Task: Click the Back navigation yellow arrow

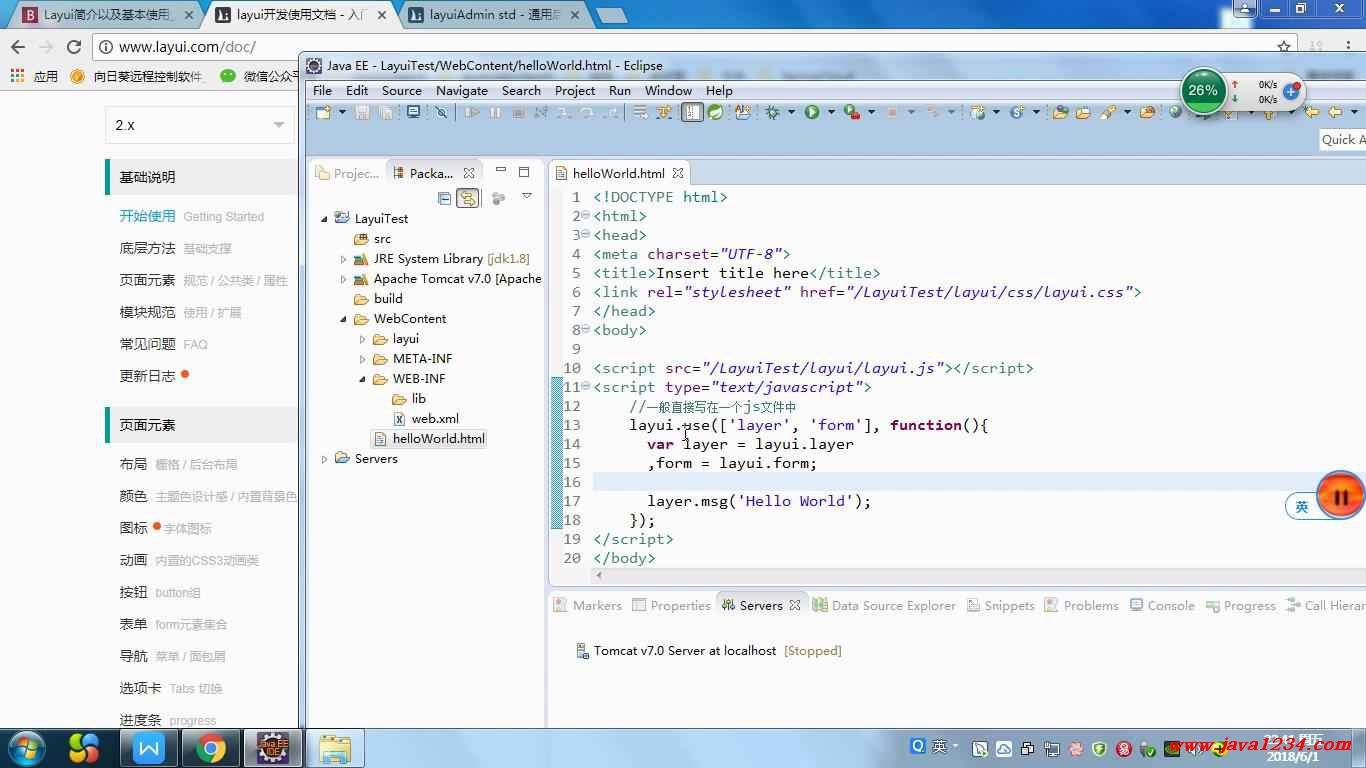Action: click(1336, 112)
